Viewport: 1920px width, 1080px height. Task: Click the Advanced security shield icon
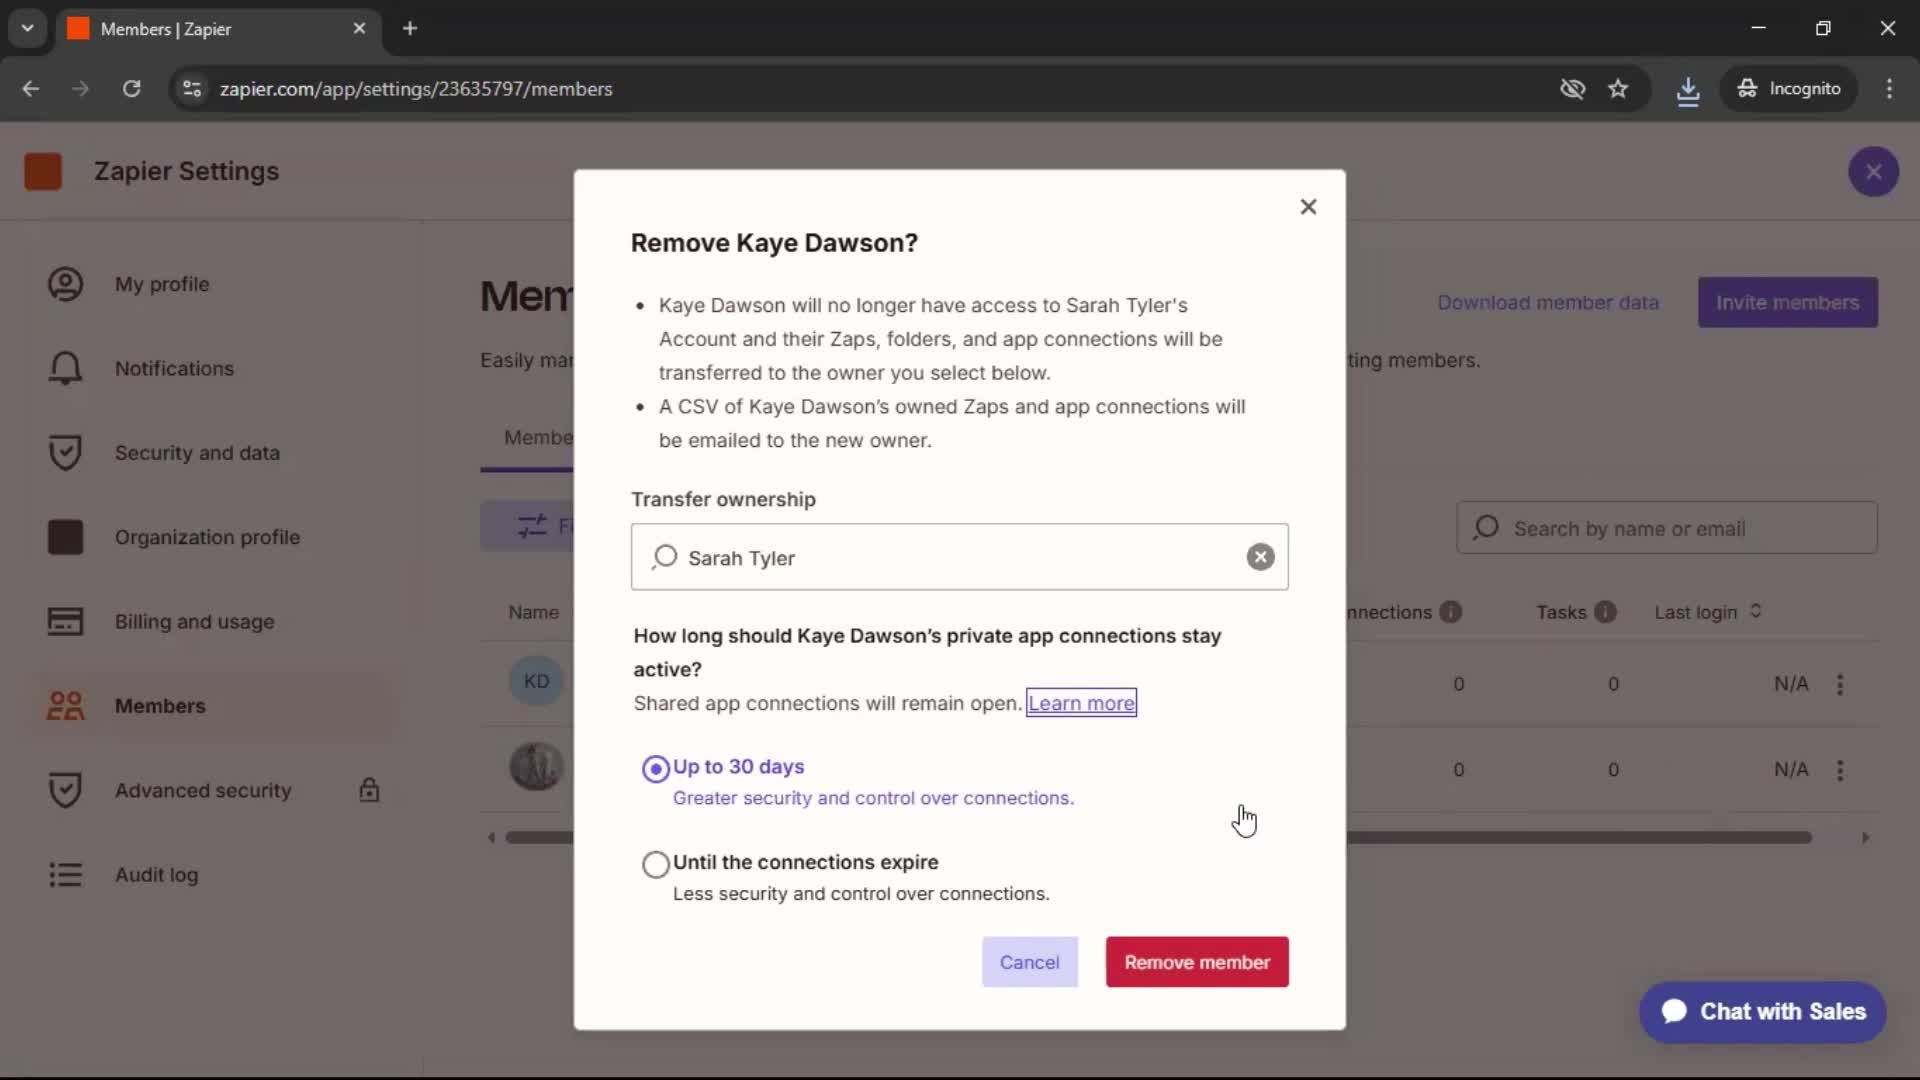[x=65, y=790]
